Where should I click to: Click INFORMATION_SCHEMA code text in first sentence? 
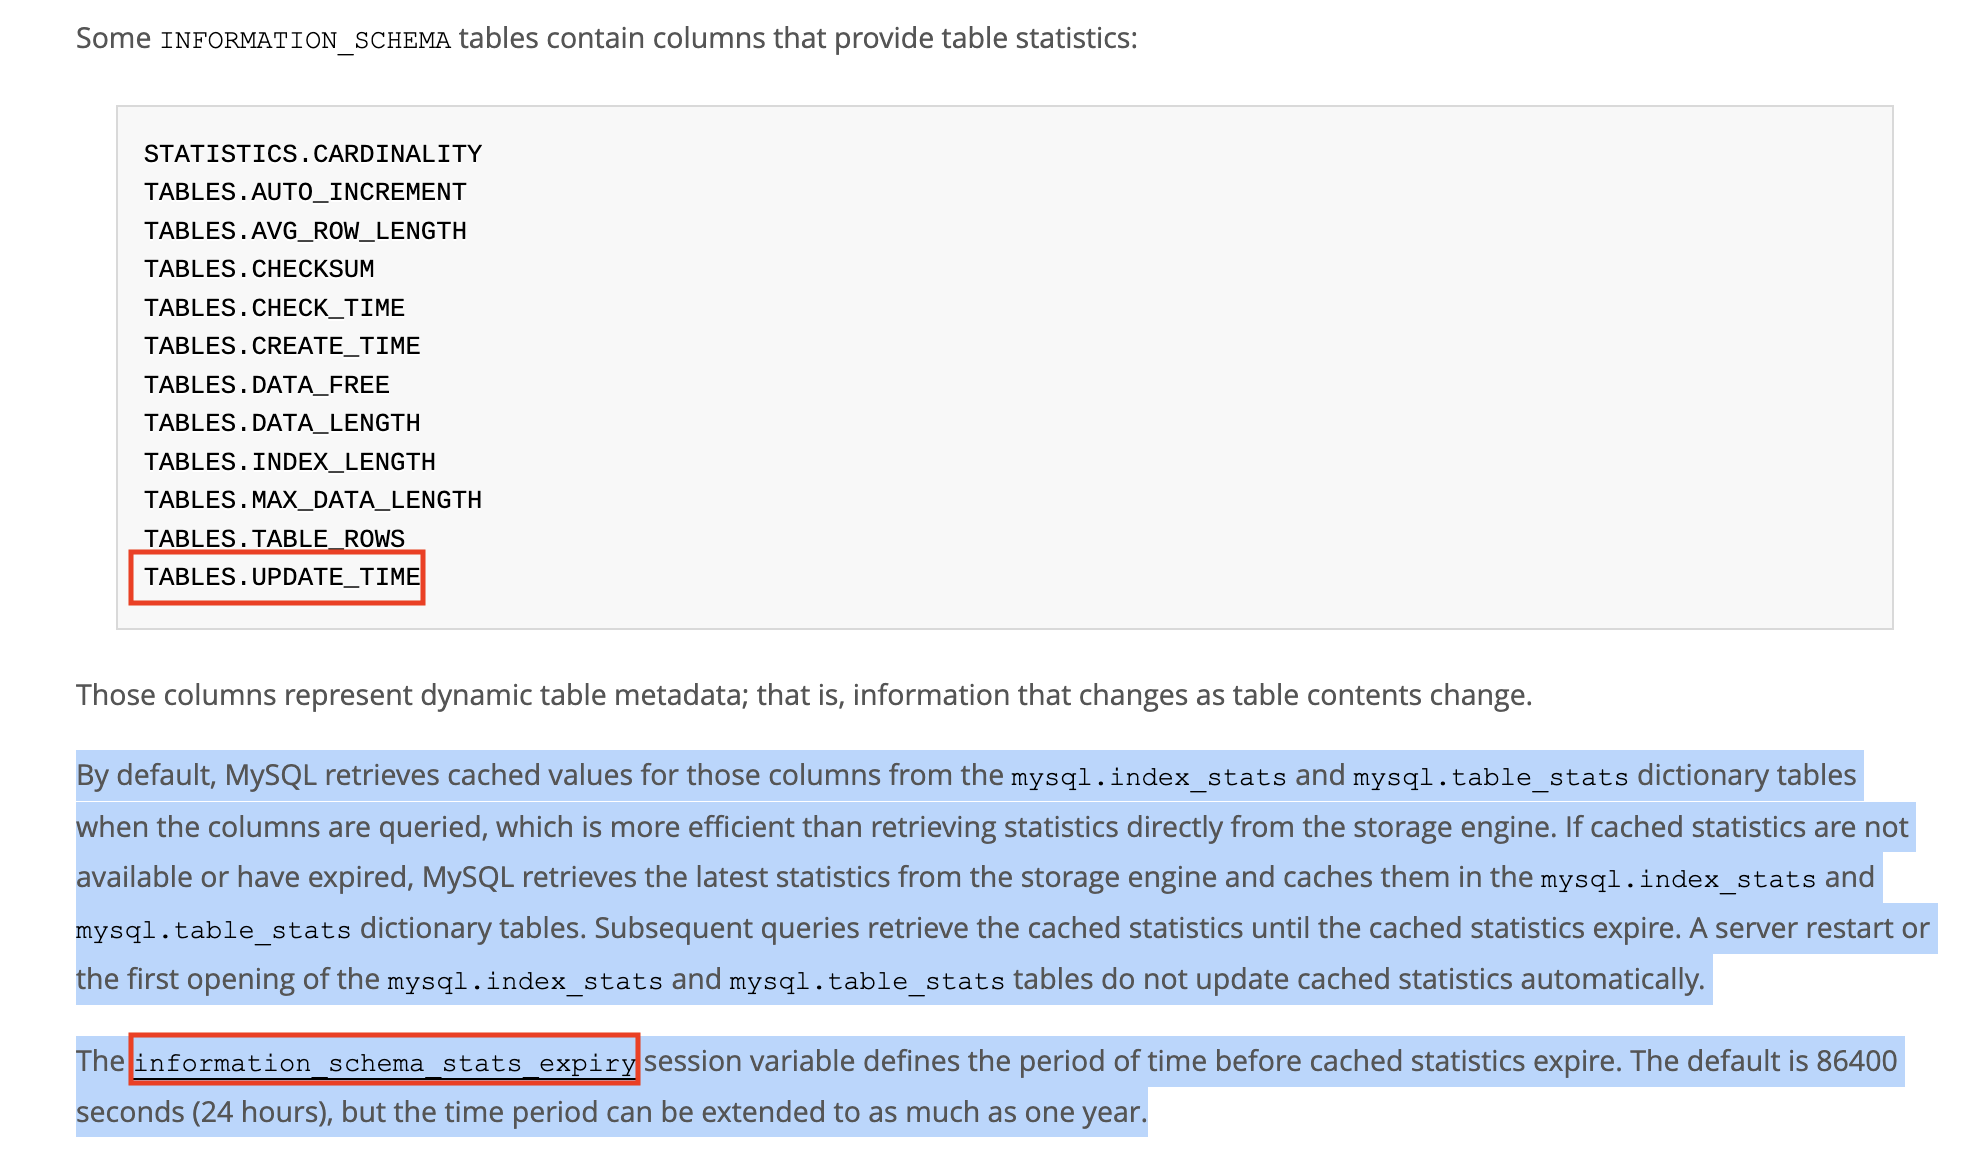305,40
